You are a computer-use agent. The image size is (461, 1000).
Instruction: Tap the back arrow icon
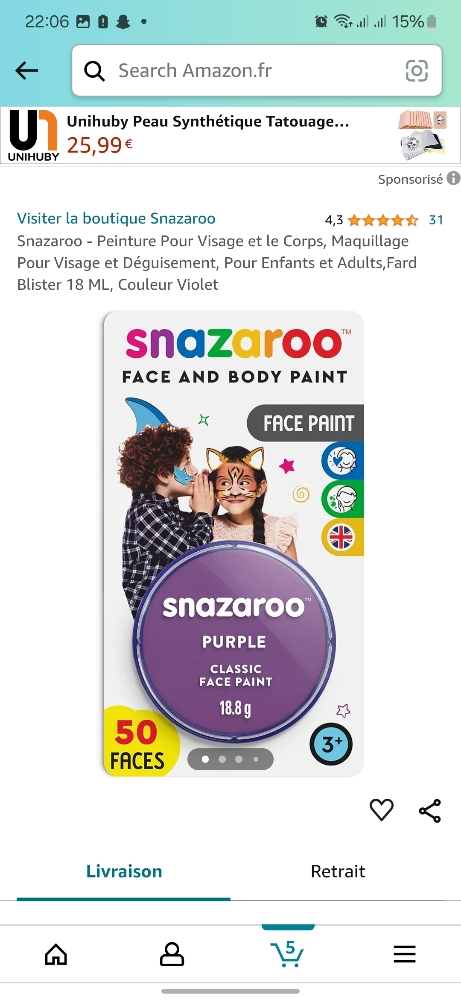coord(27,71)
